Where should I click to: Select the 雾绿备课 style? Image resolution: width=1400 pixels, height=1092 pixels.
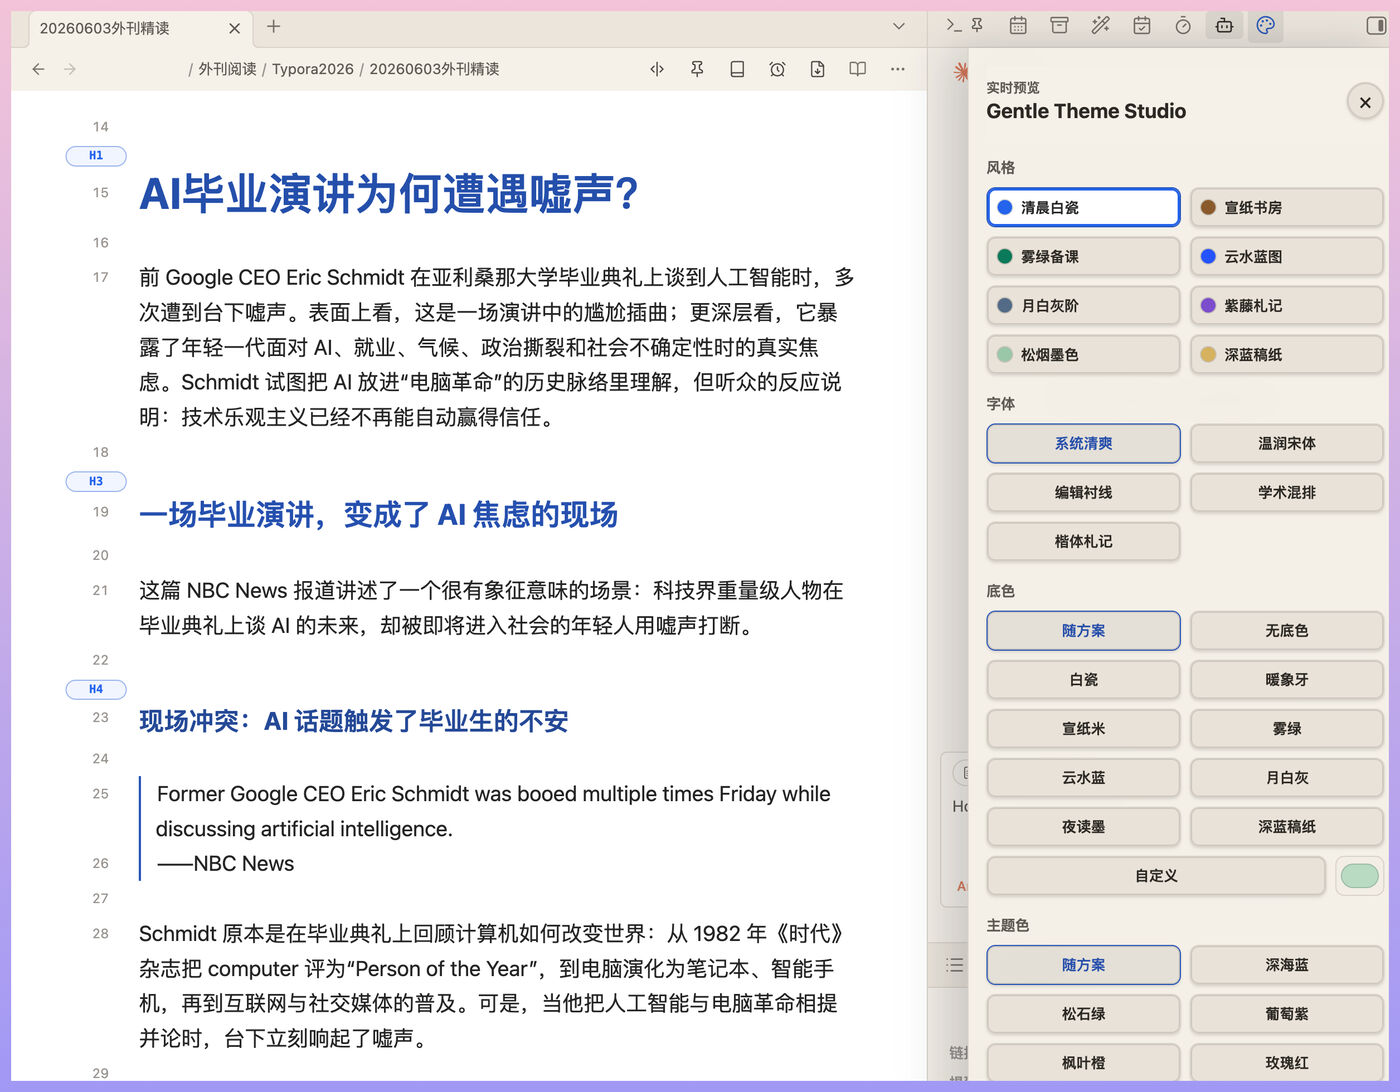pyautogui.click(x=1084, y=257)
